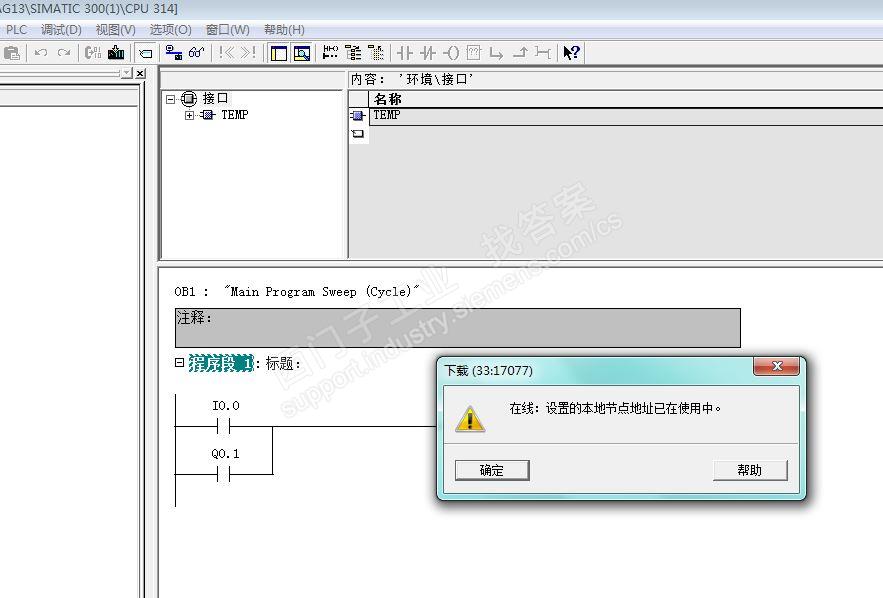Click the third network dotted icon
Image resolution: width=883 pixels, height=598 pixels.
(x=376, y=53)
